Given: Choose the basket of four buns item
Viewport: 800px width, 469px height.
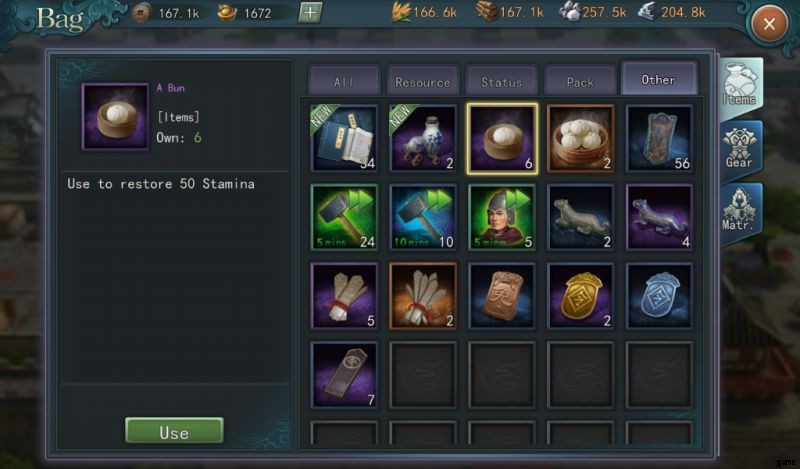Looking at the screenshot, I should [580, 138].
